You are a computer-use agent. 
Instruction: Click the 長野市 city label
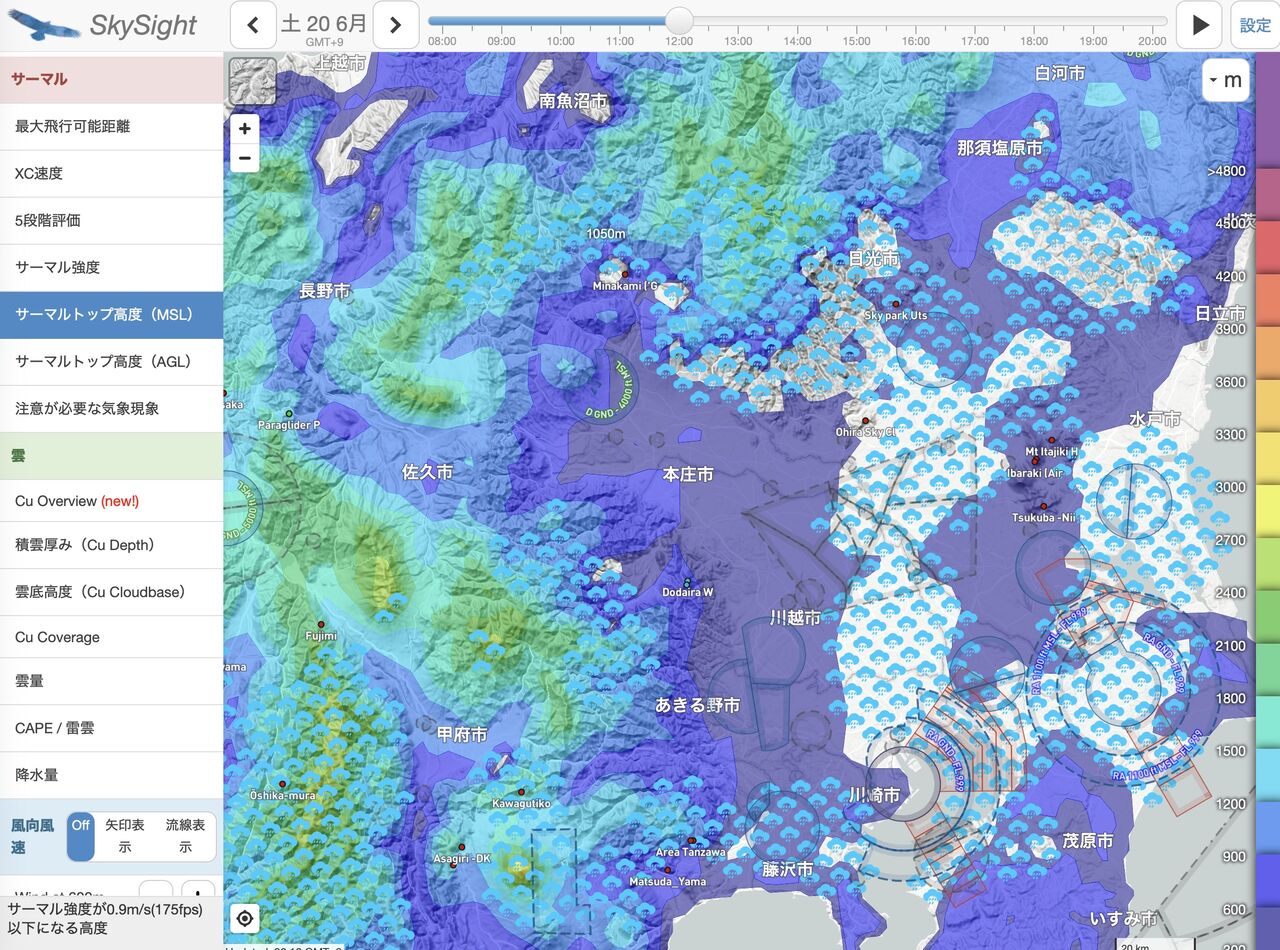tap(325, 291)
